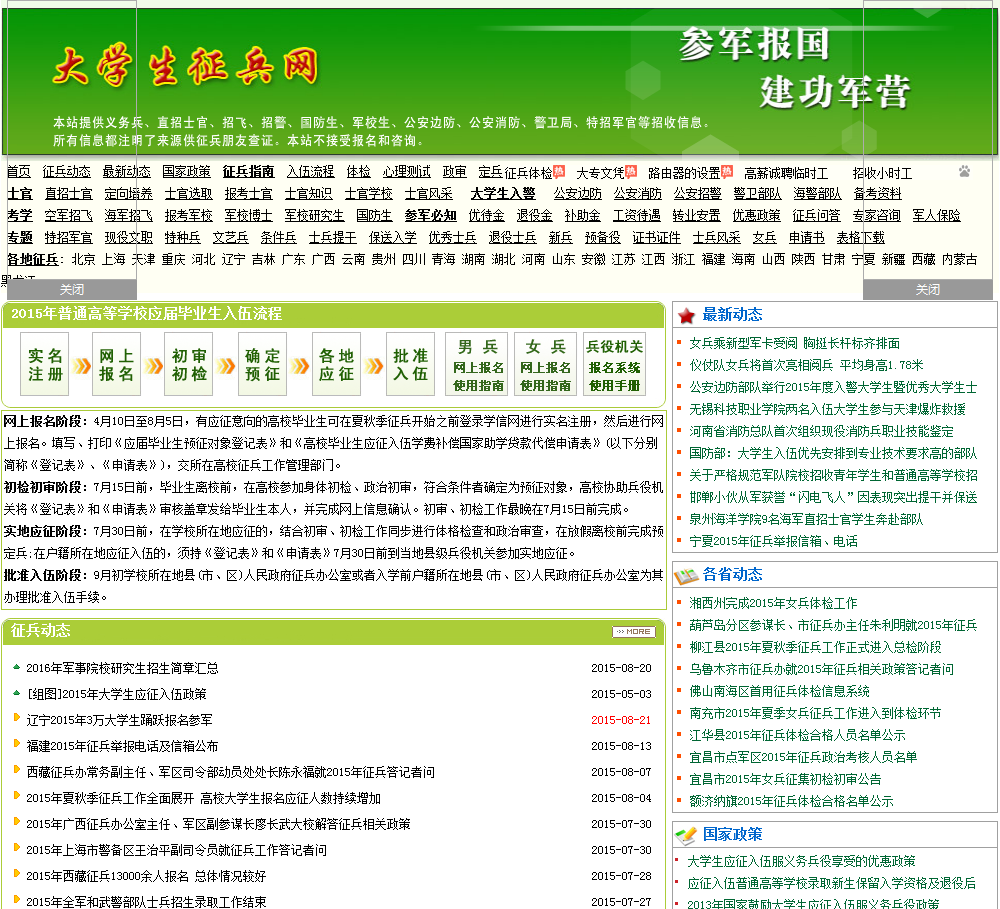Click the 大学生征兵网 banner logo
Image resolution: width=1000 pixels, height=909 pixels.
click(x=186, y=66)
